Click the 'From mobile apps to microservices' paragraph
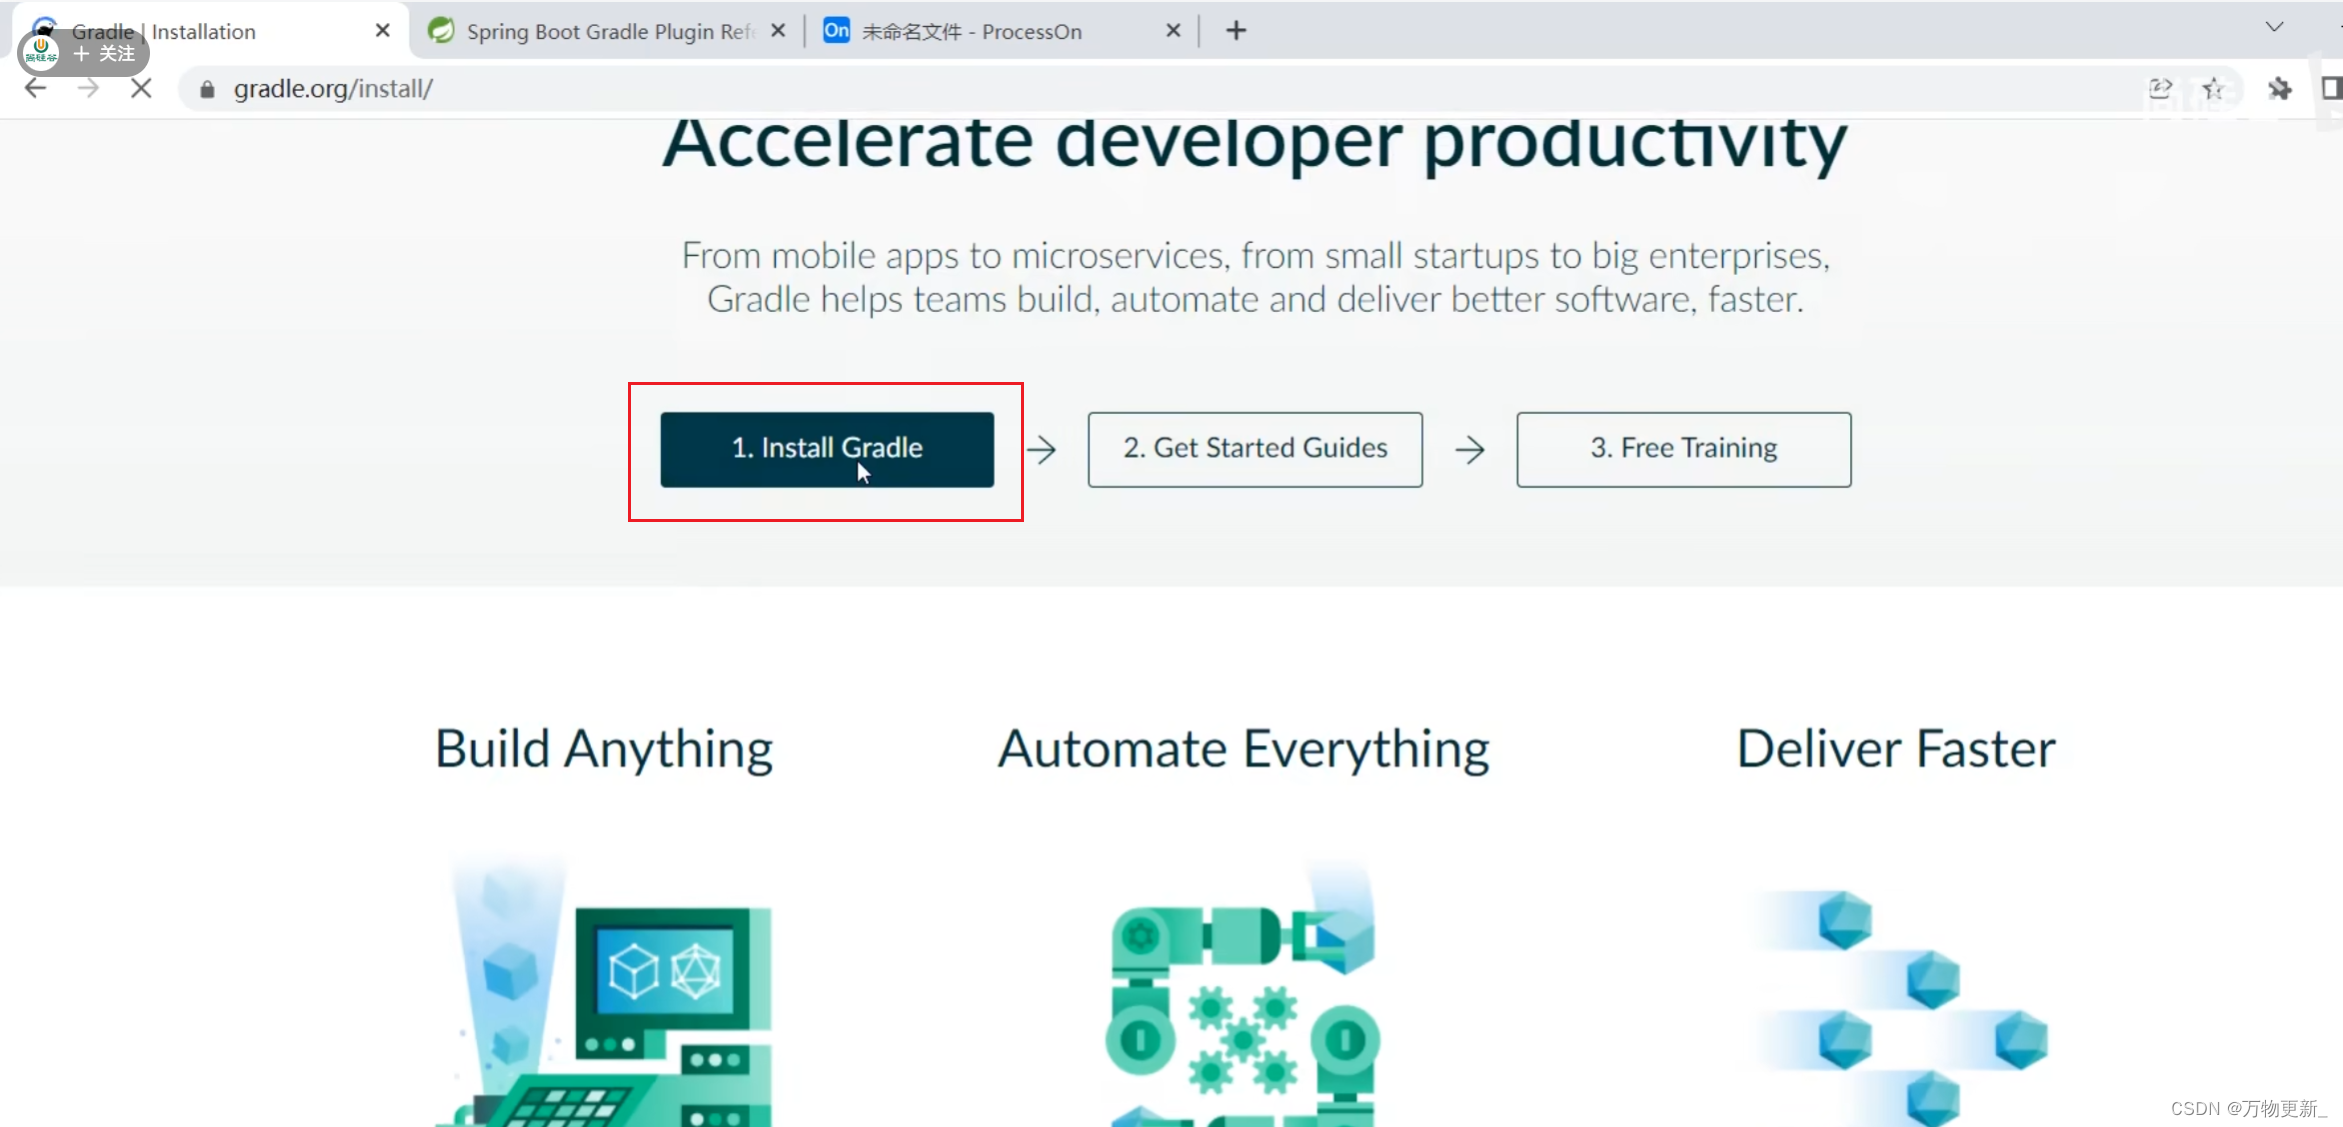The height and width of the screenshot is (1127, 2343). point(1256,277)
